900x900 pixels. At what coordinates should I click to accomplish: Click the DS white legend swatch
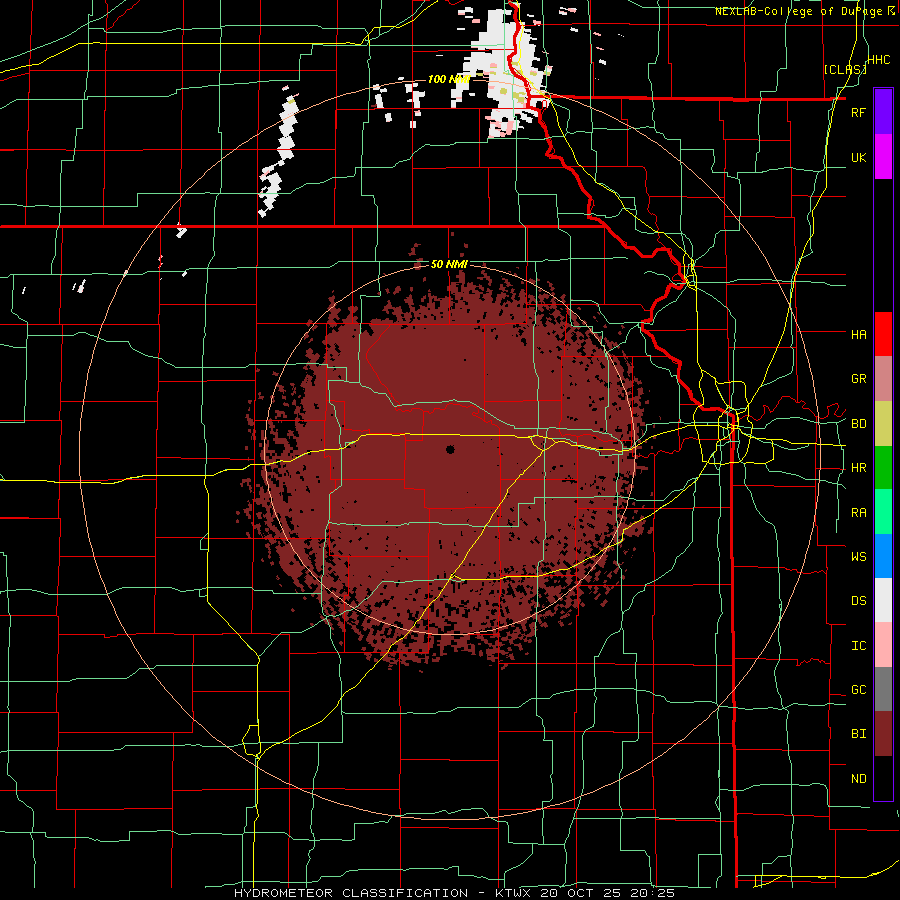883,600
